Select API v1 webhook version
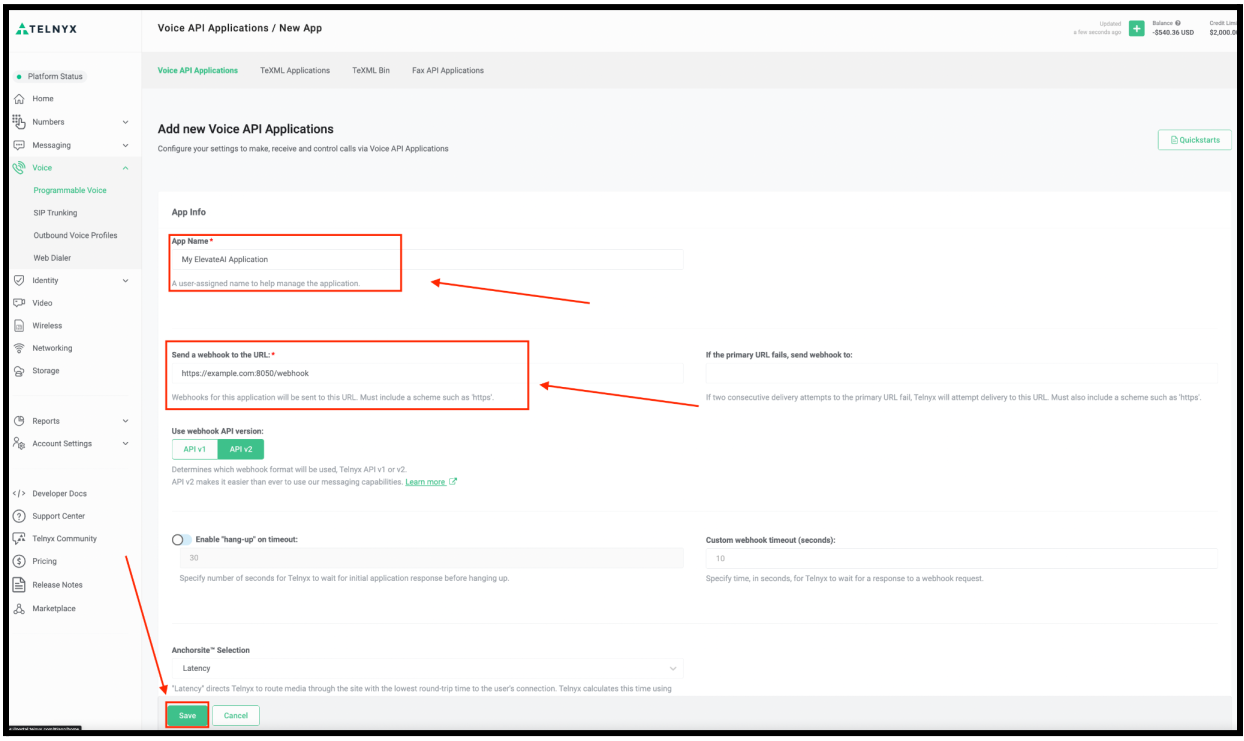Image resolution: width=1244 pixels, height=741 pixels. [x=195, y=449]
